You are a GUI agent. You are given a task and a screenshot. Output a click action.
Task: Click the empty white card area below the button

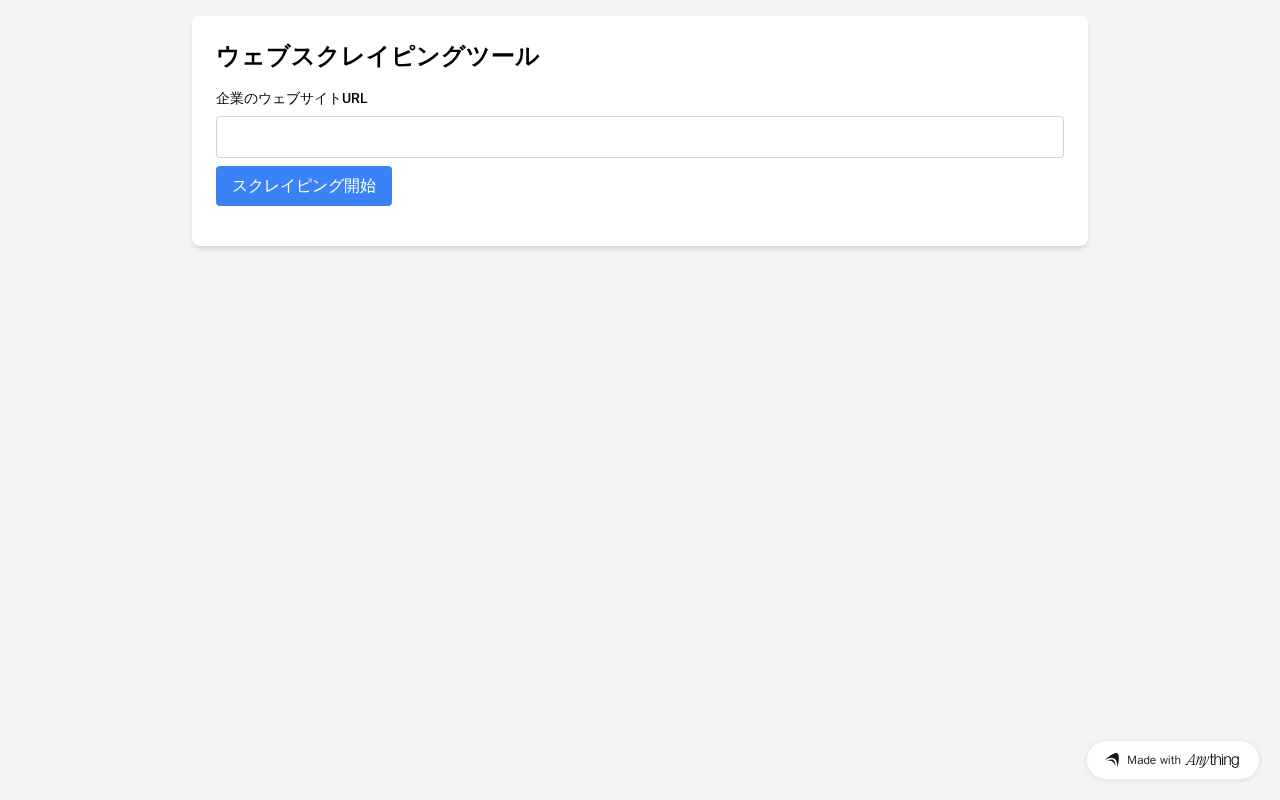[x=640, y=226]
